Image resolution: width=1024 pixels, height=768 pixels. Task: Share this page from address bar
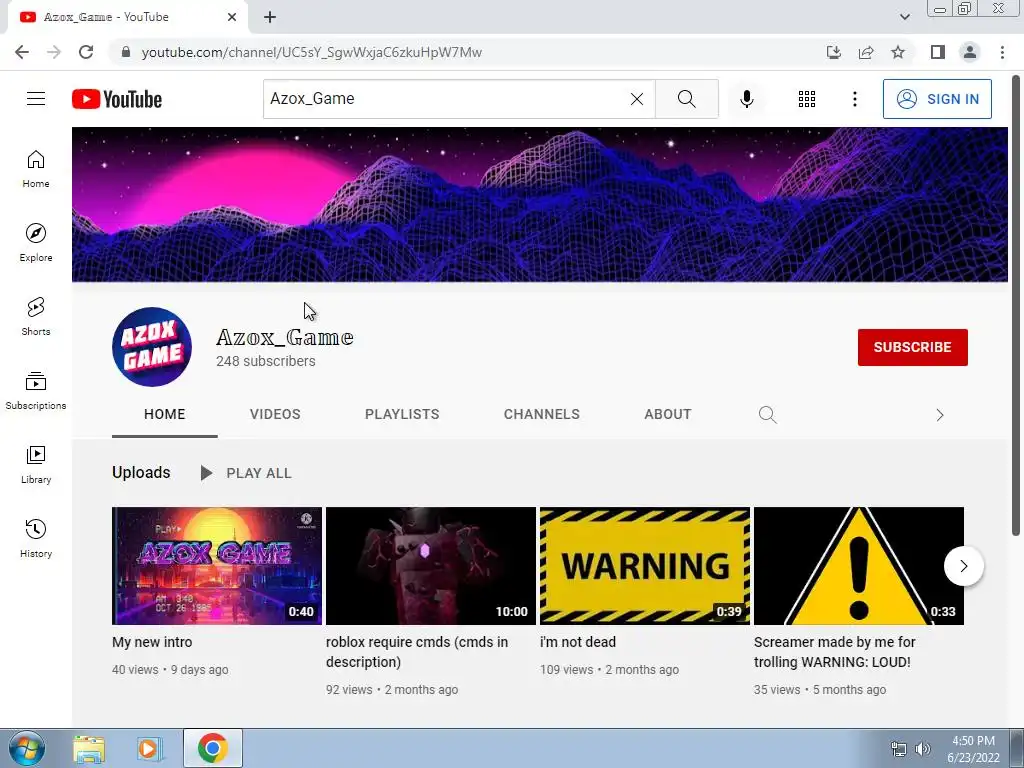[x=866, y=52]
